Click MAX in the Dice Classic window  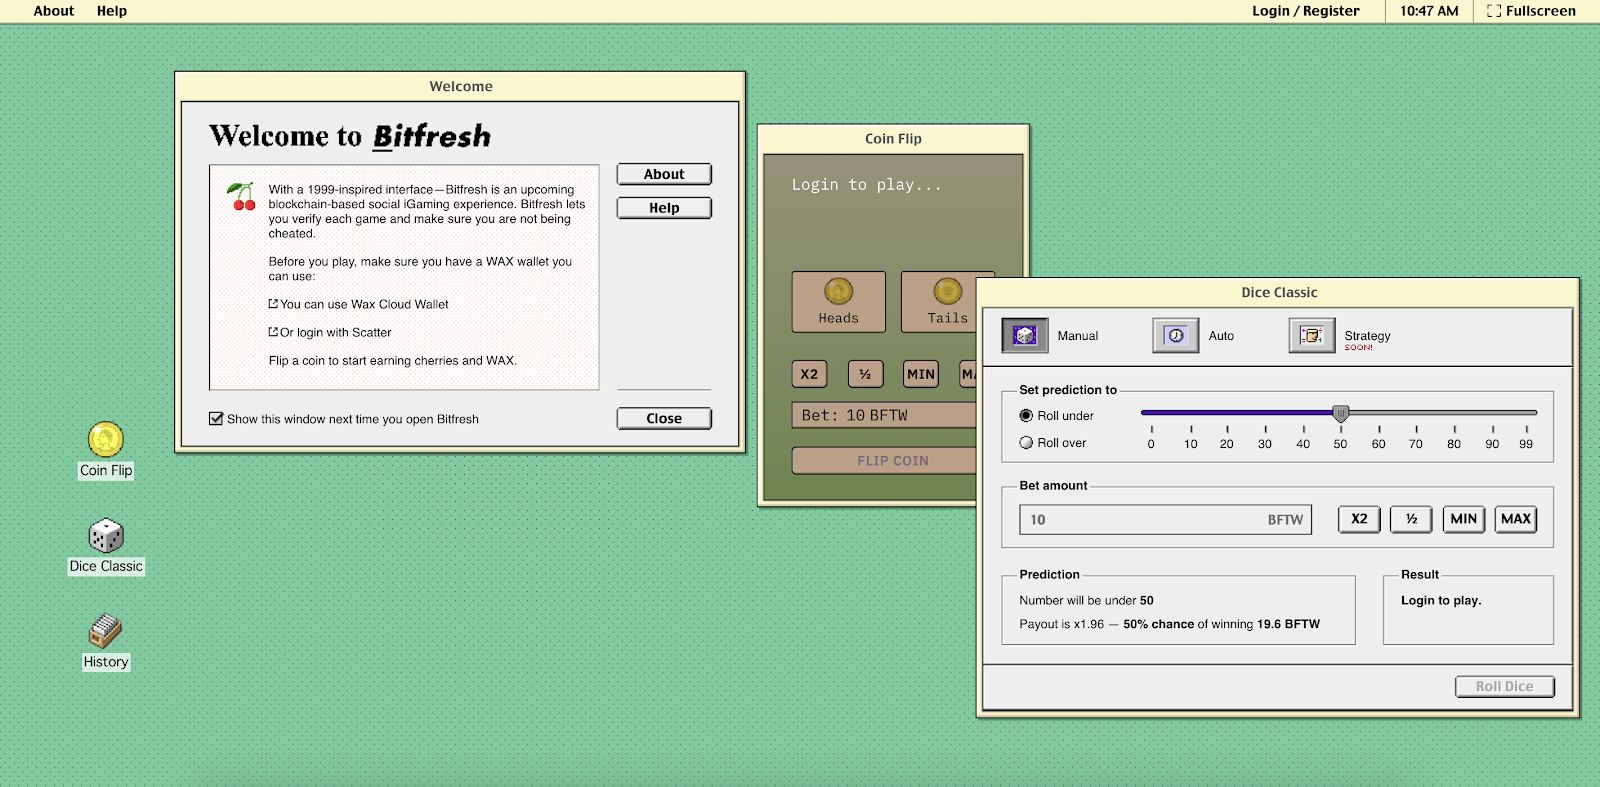point(1516,519)
